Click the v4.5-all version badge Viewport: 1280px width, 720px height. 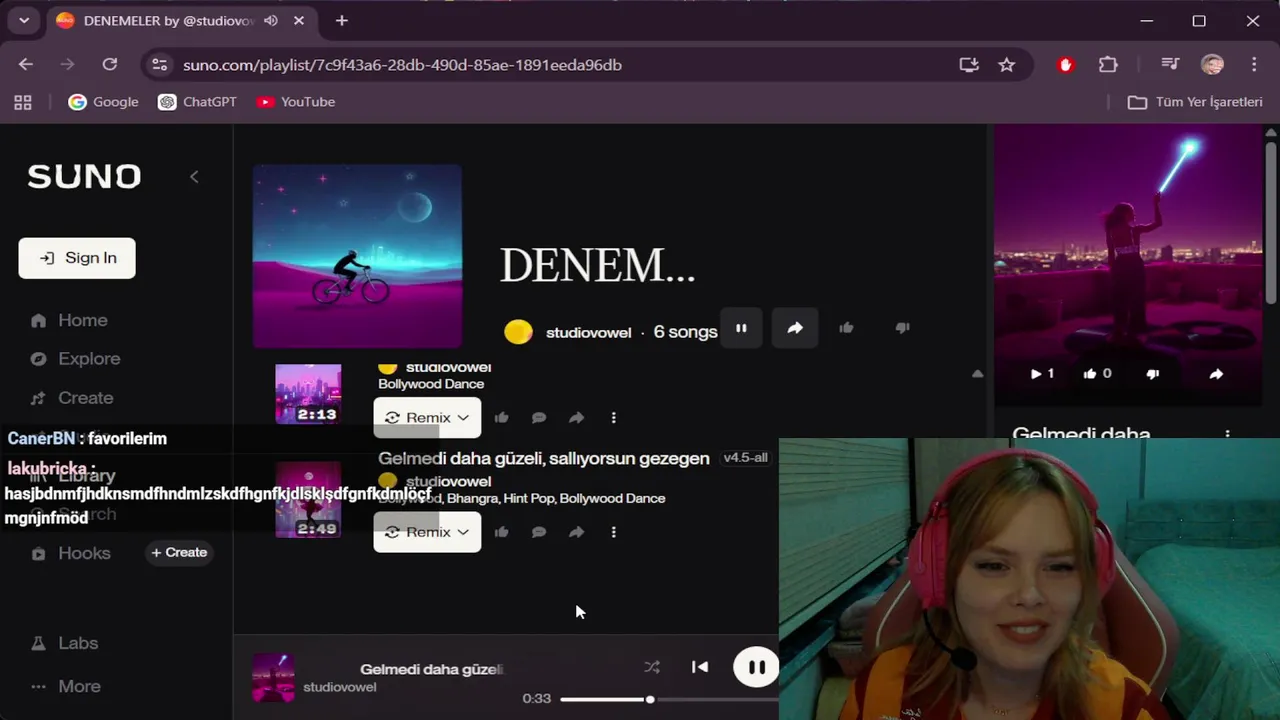[745, 458]
